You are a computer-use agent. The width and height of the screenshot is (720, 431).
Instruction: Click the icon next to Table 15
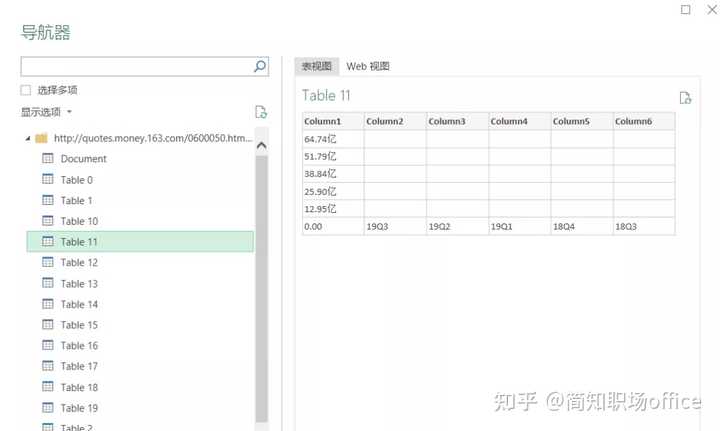tap(48, 325)
